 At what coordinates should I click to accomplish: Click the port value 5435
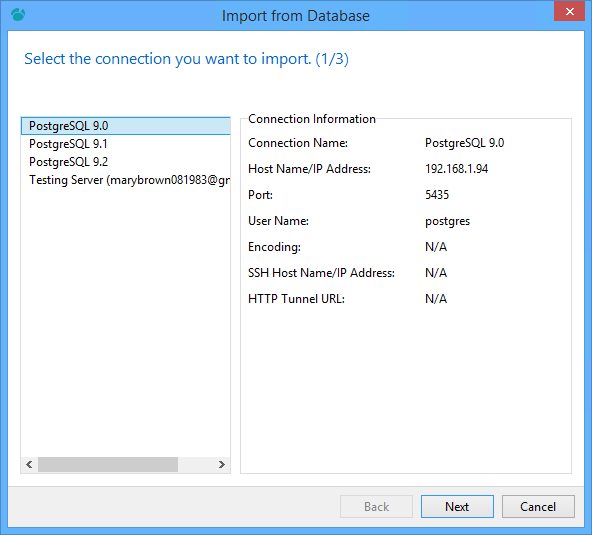(x=437, y=195)
